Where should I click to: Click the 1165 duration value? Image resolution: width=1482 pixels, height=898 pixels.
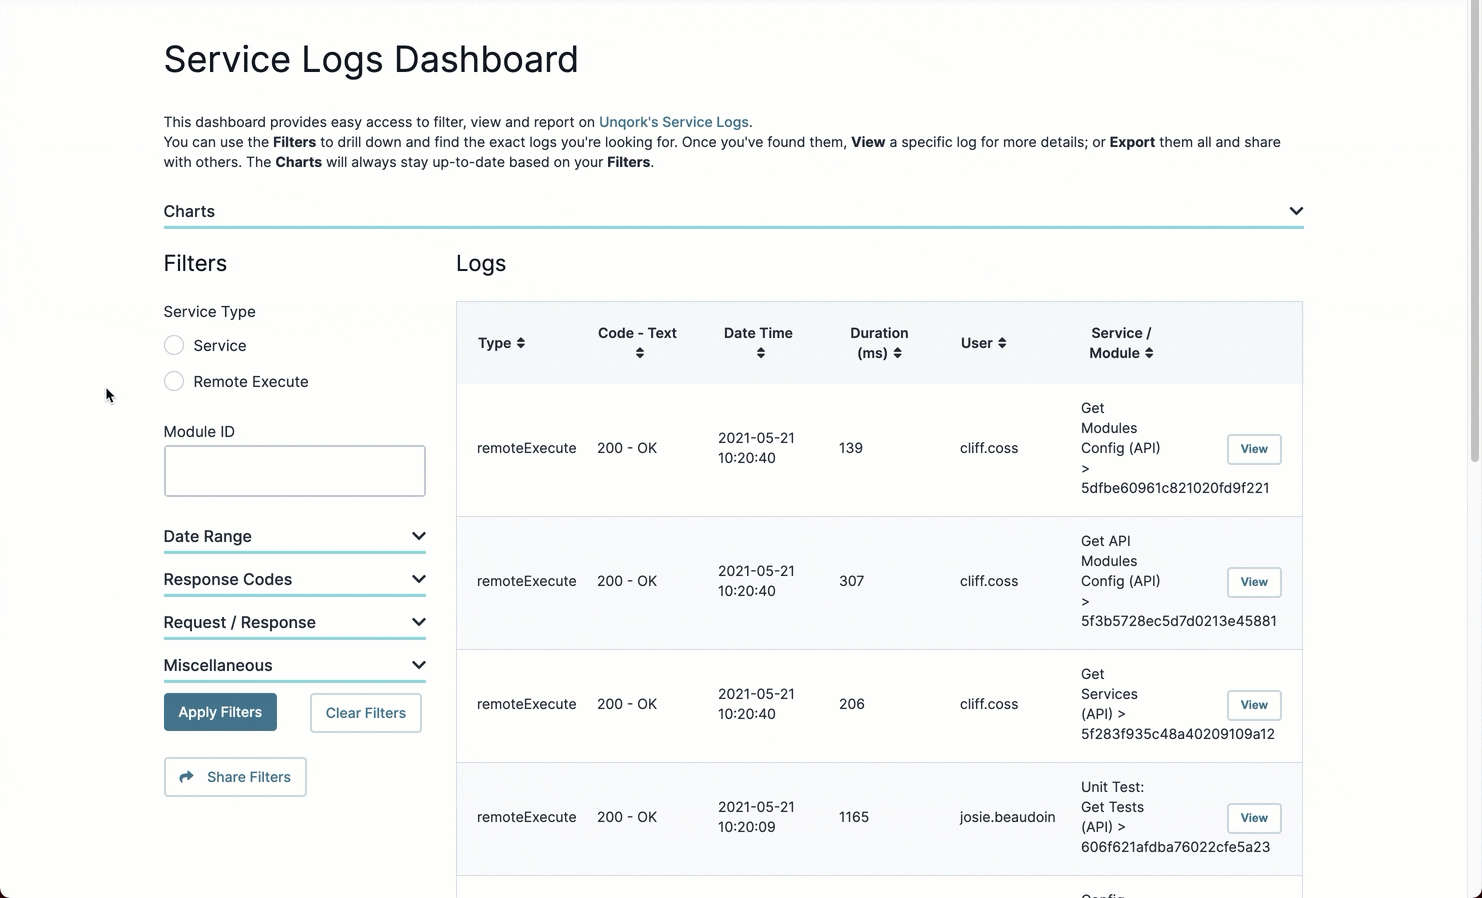pos(854,817)
